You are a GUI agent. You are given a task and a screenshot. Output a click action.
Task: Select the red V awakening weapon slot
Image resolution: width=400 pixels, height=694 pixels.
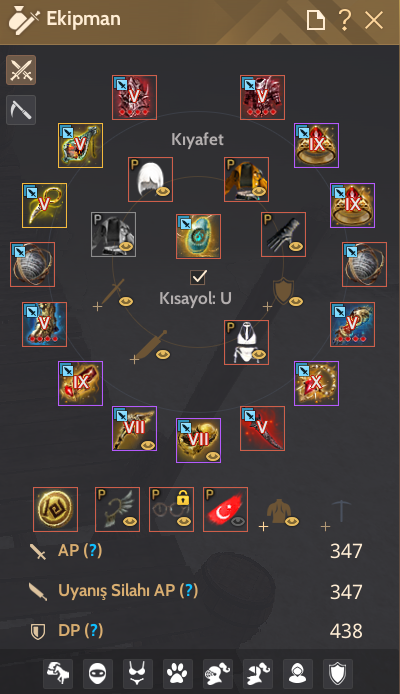coord(262,428)
